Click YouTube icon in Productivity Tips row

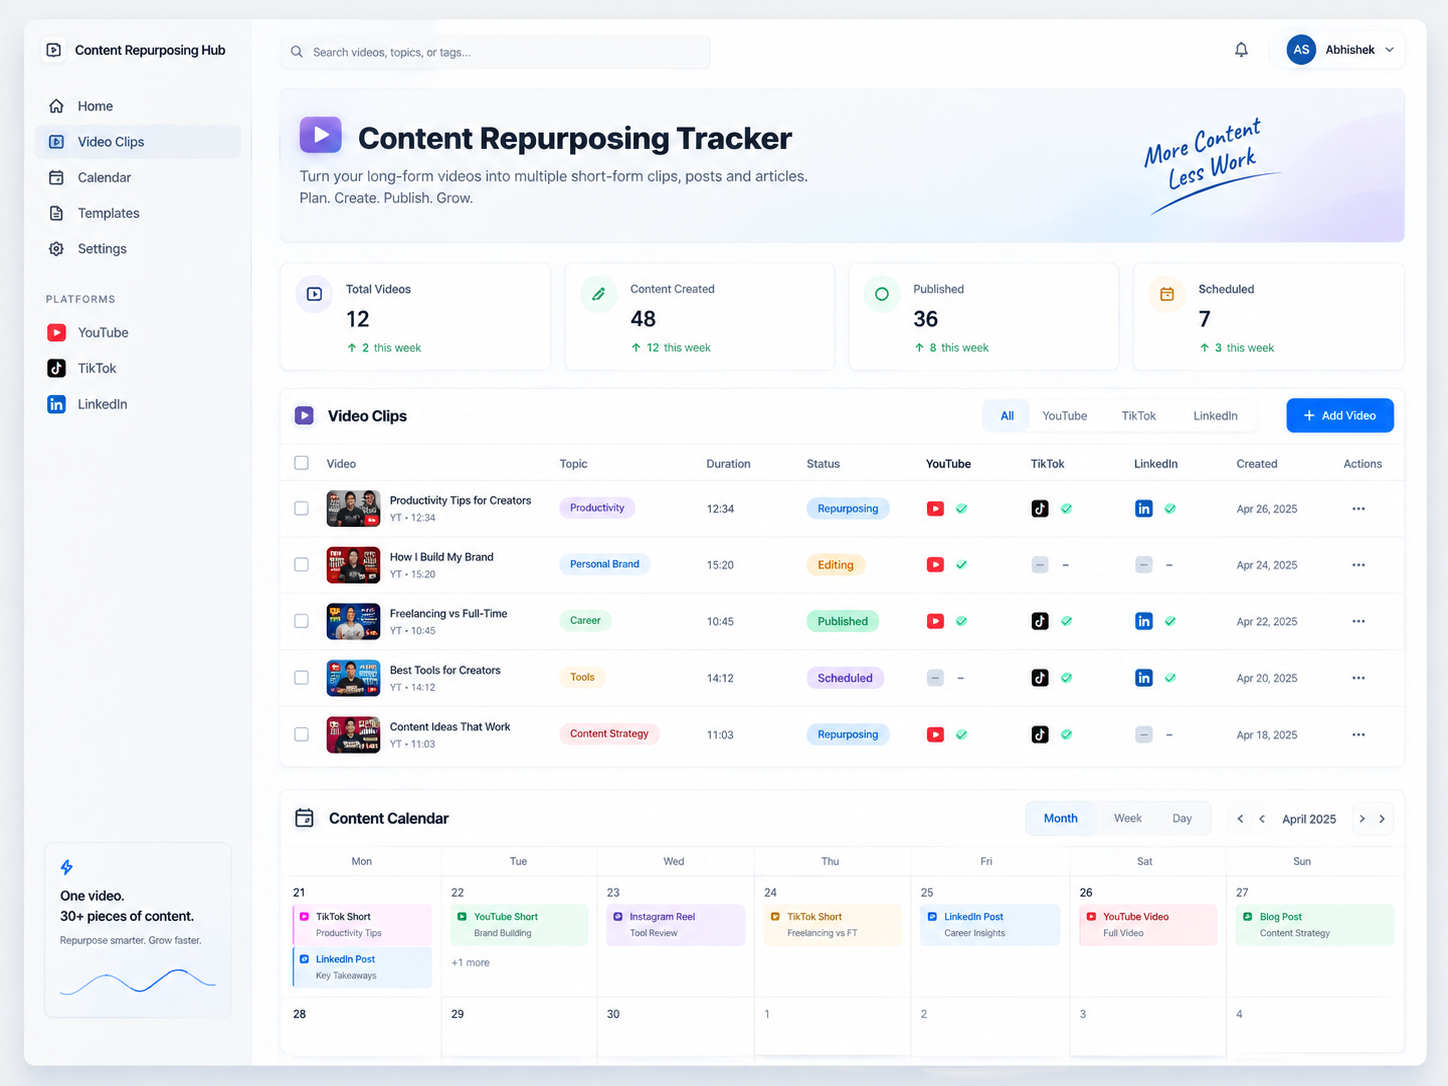pos(935,509)
